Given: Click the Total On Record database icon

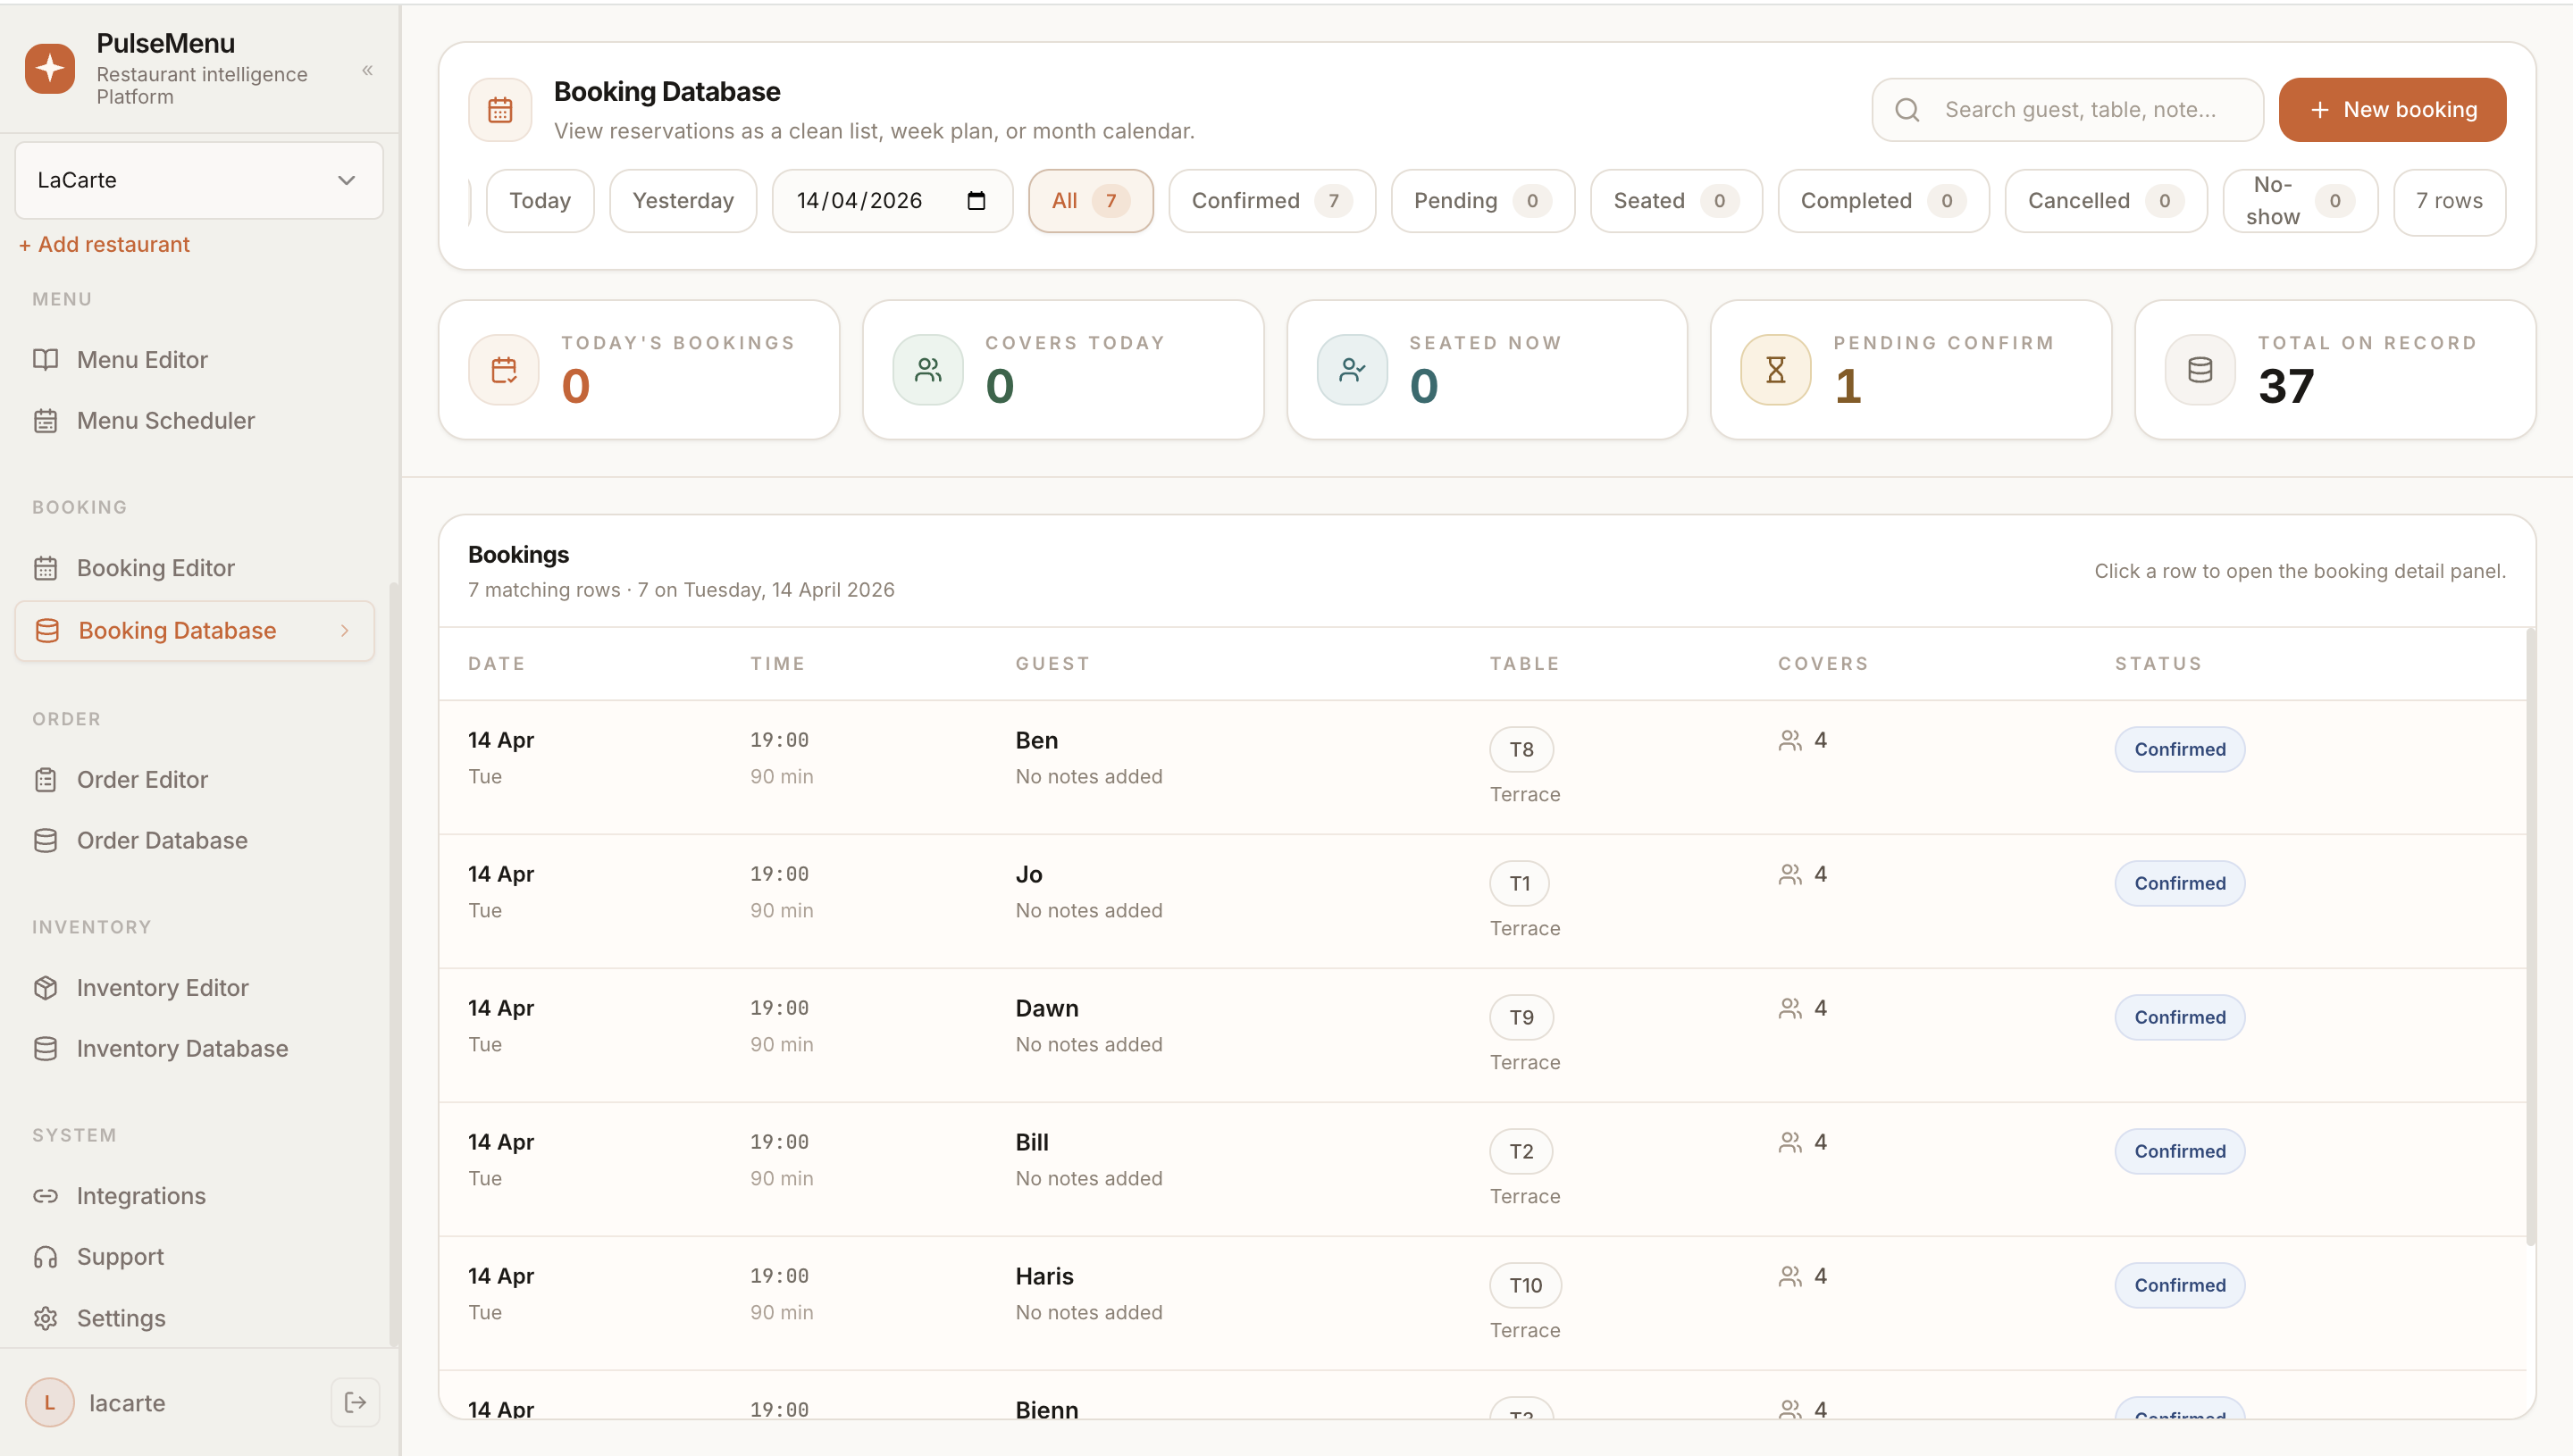Looking at the screenshot, I should point(2200,370).
